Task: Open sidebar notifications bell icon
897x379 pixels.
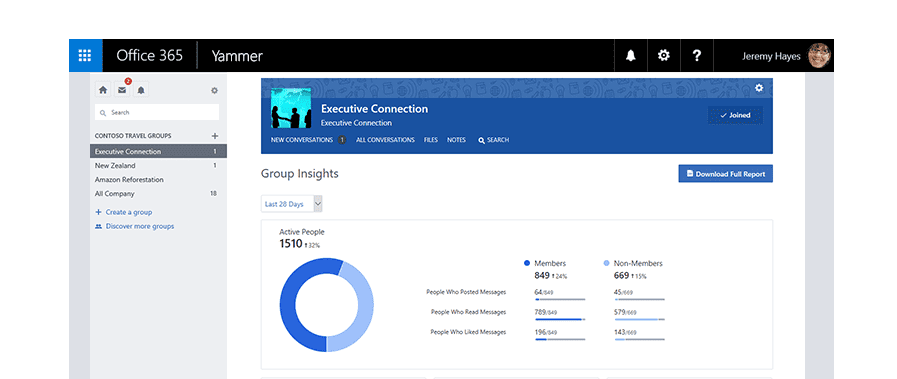Action: coord(141,90)
